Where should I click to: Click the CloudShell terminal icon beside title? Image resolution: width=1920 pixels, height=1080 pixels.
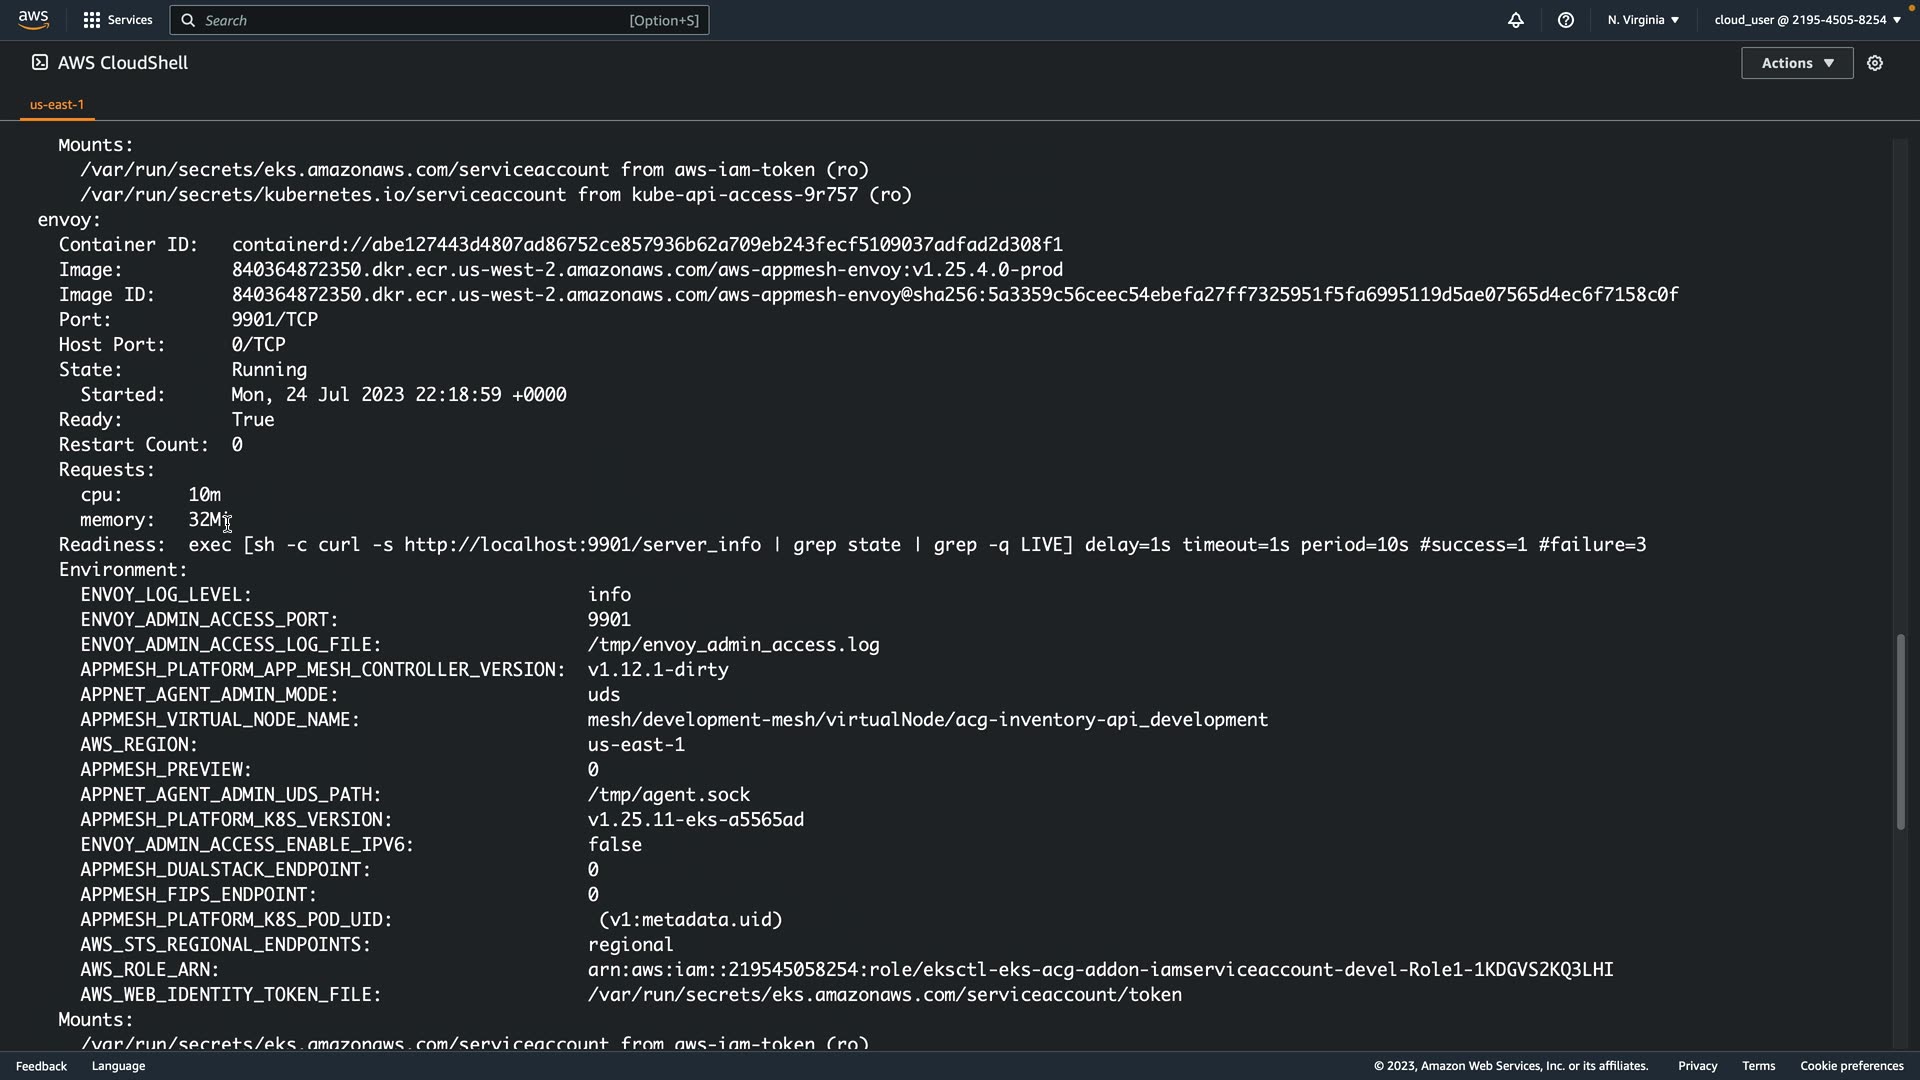click(x=39, y=62)
